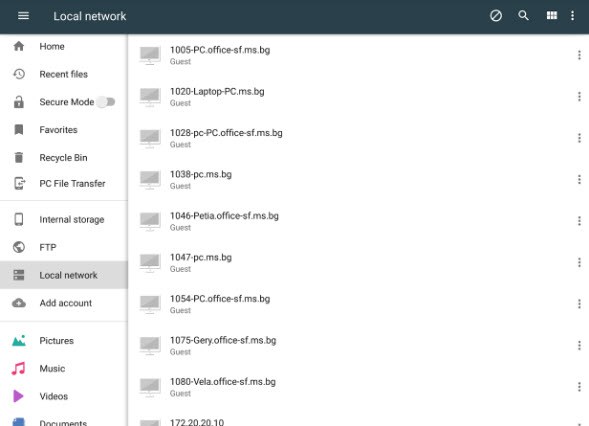Click the FTP globe icon
The width and height of the screenshot is (589, 426).
[19, 247]
